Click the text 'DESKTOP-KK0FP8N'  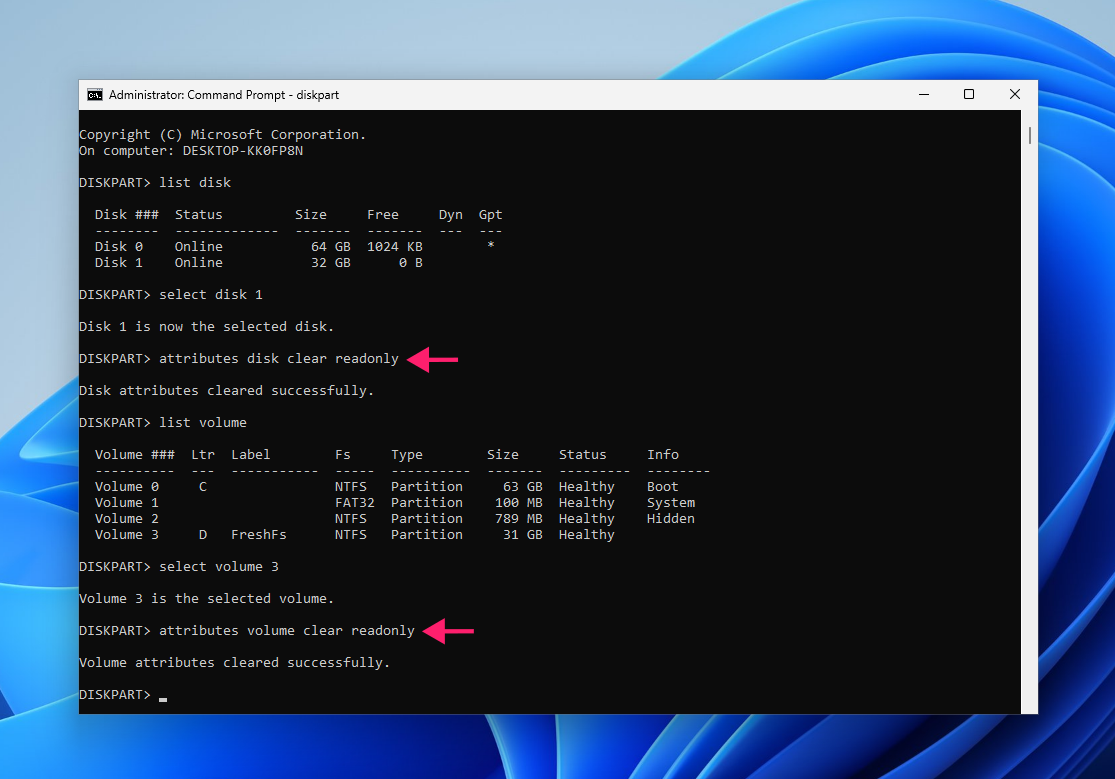click(242, 151)
